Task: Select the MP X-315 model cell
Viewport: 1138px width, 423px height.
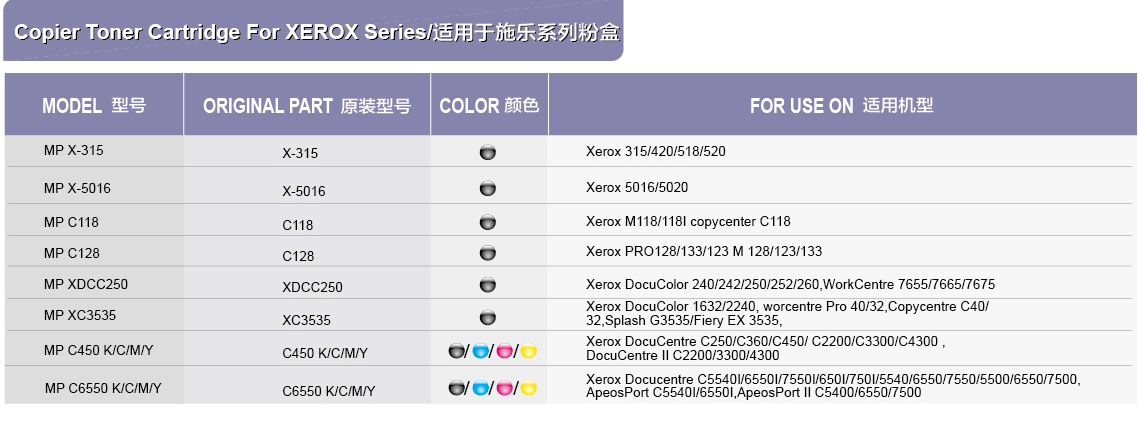Action: click(x=73, y=151)
